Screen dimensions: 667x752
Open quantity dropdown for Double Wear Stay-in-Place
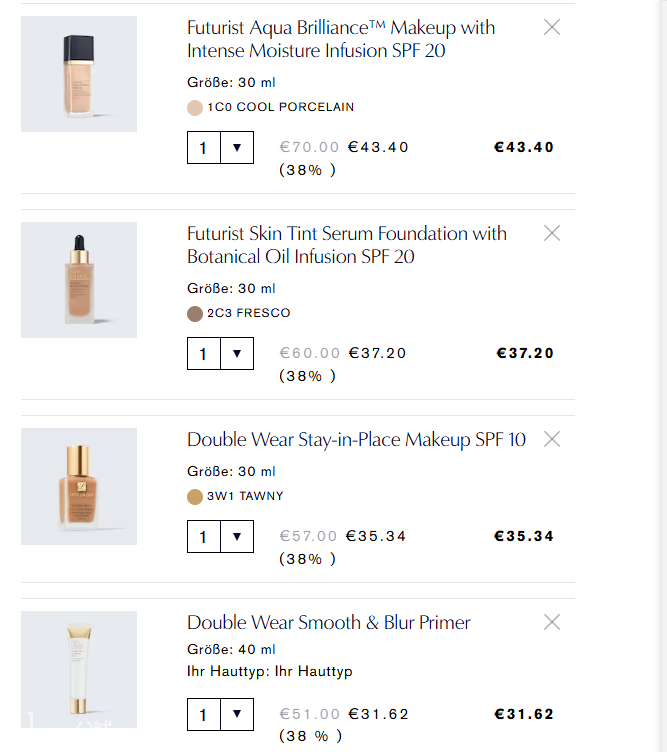[x=220, y=537]
